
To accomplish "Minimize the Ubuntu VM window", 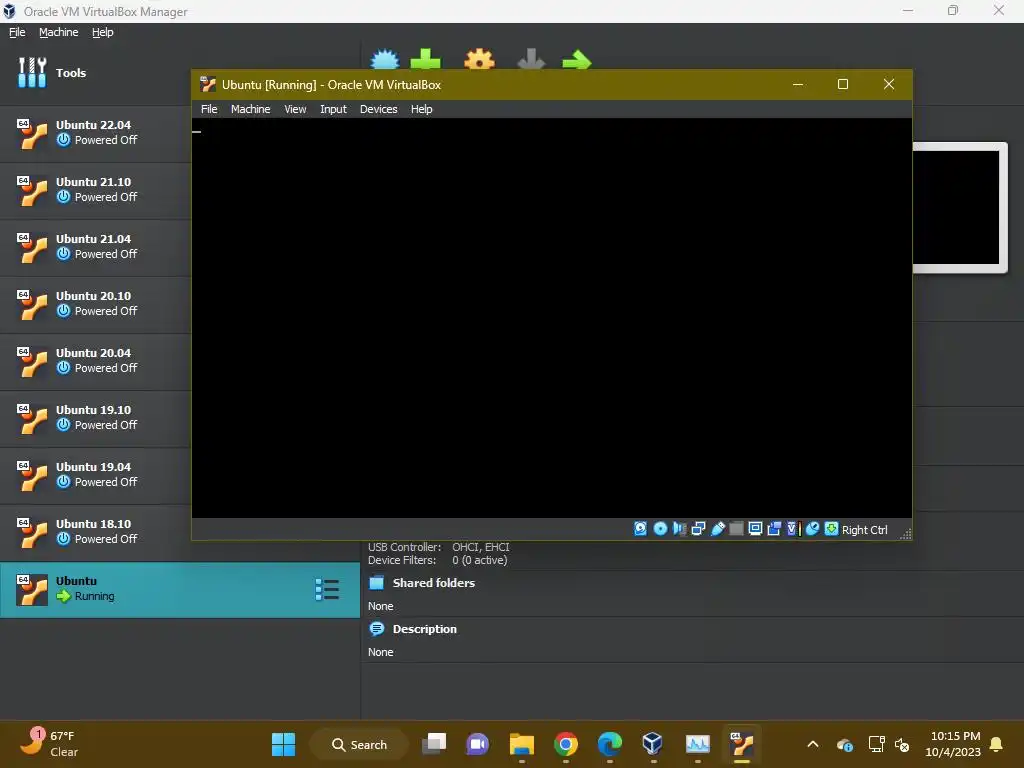I will [x=797, y=84].
